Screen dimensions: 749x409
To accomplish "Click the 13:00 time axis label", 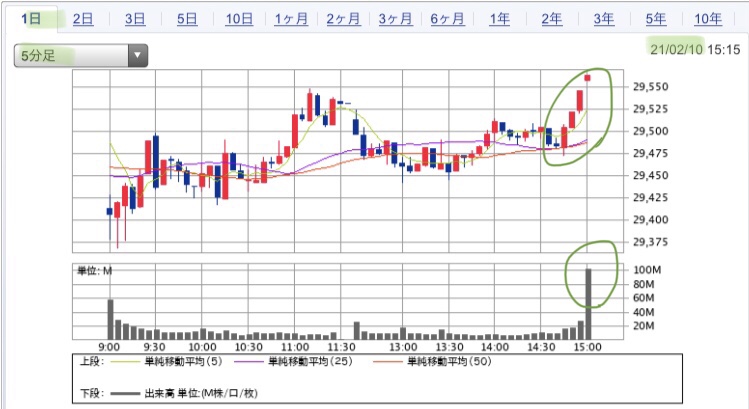I will 403,347.
